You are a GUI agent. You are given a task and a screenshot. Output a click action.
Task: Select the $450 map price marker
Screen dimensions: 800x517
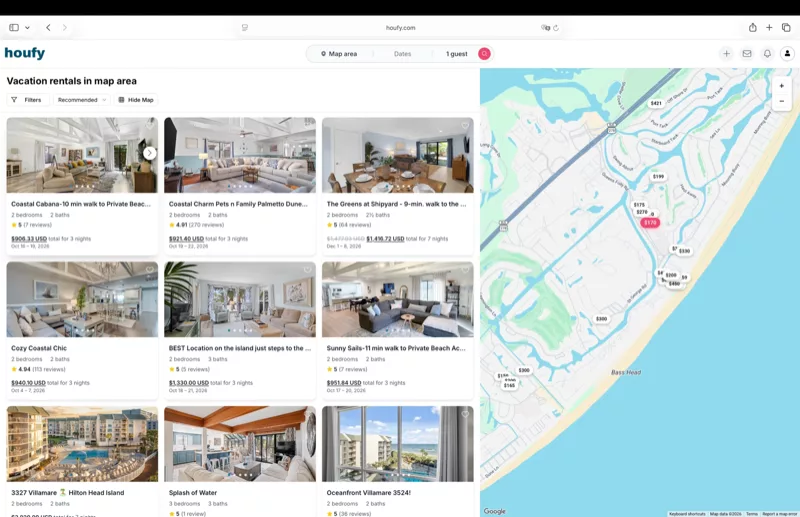(x=674, y=284)
